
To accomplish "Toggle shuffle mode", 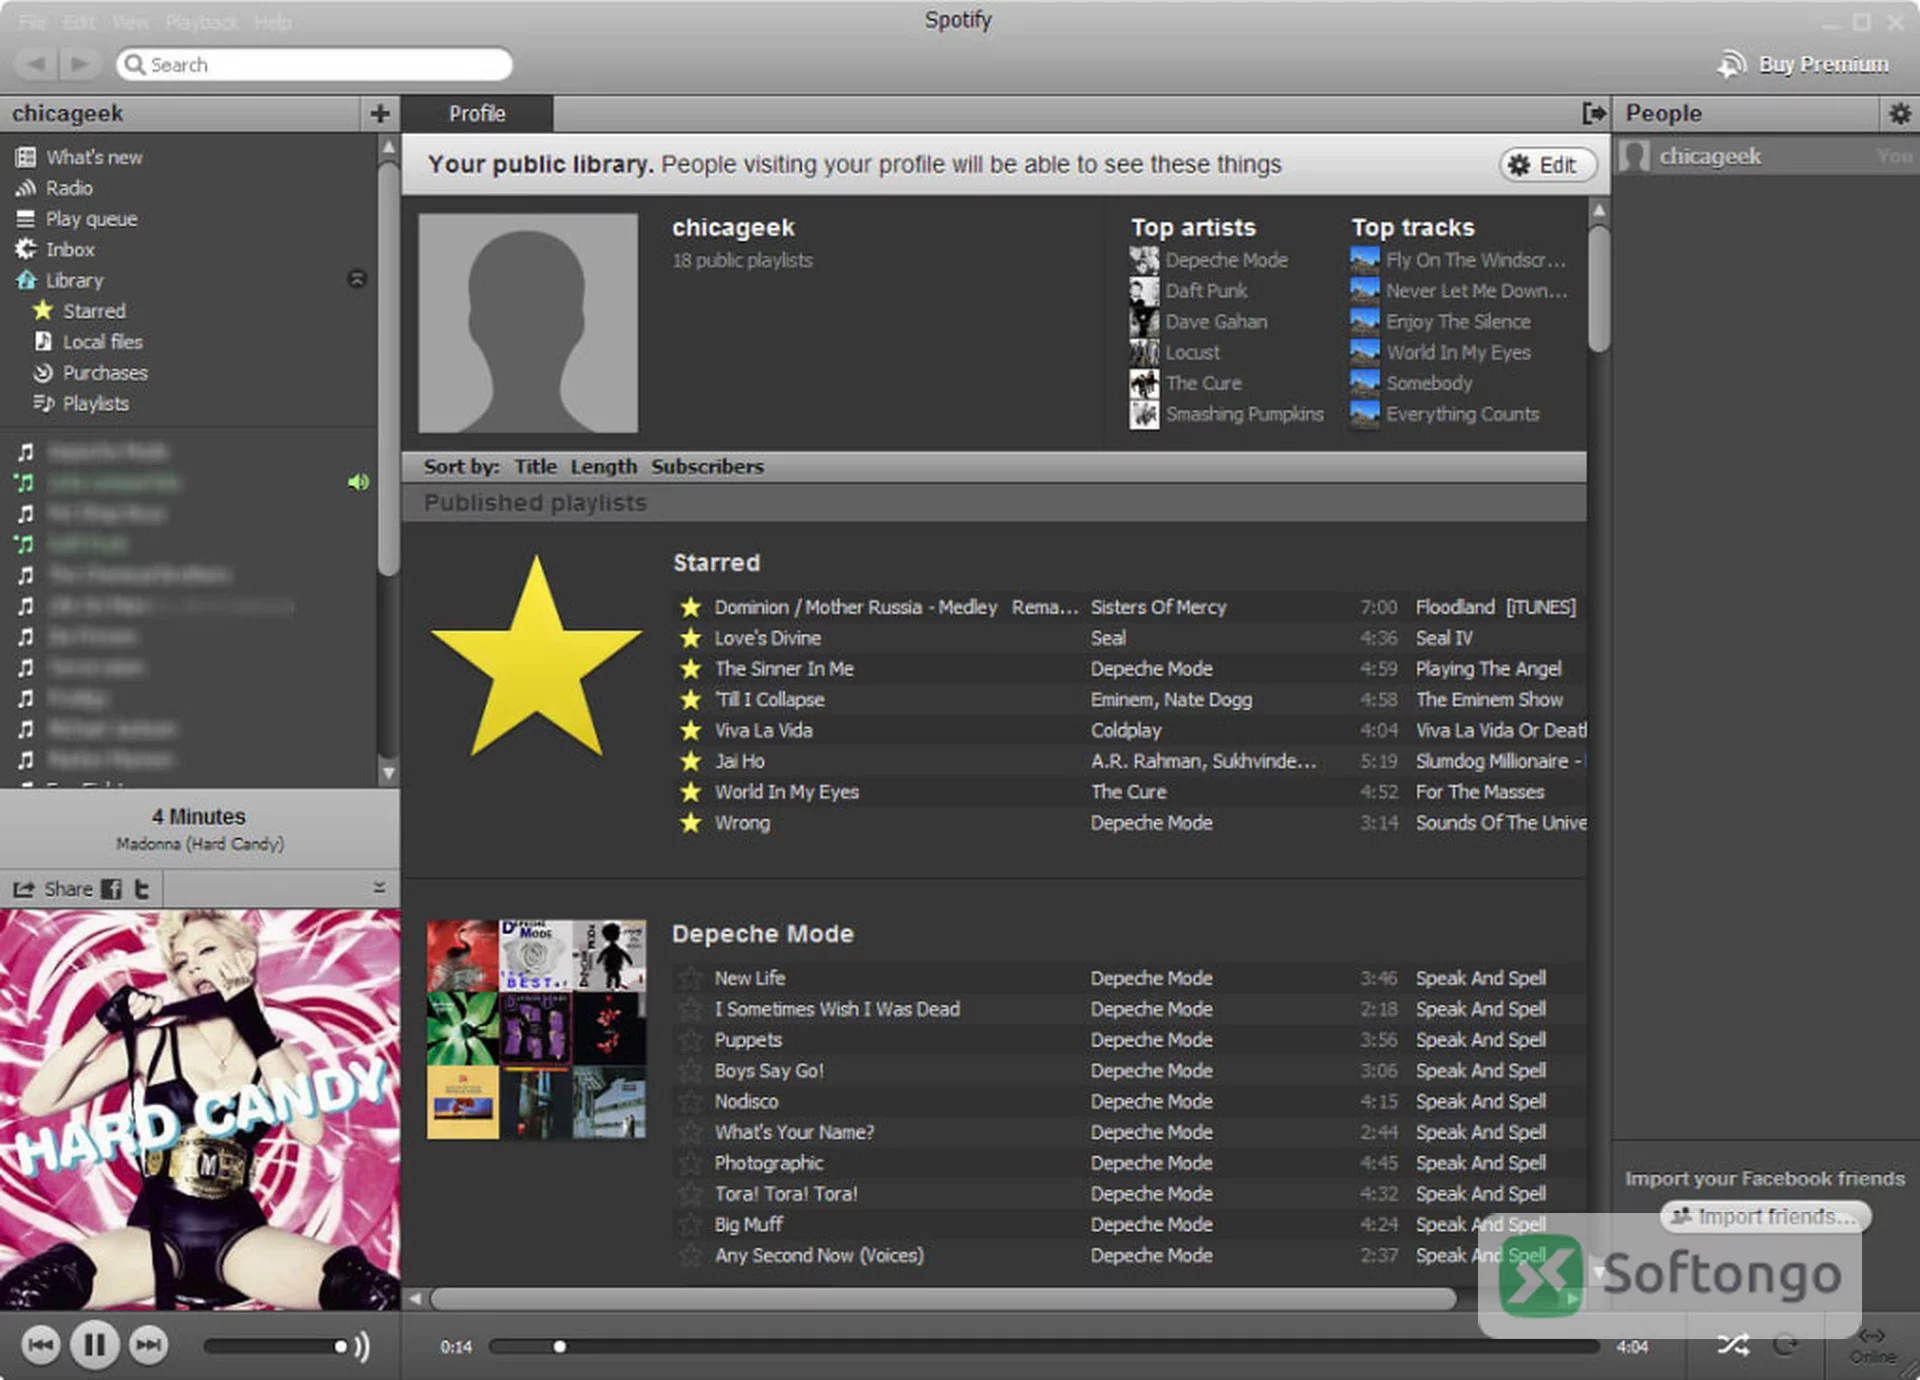I will (x=1733, y=1345).
